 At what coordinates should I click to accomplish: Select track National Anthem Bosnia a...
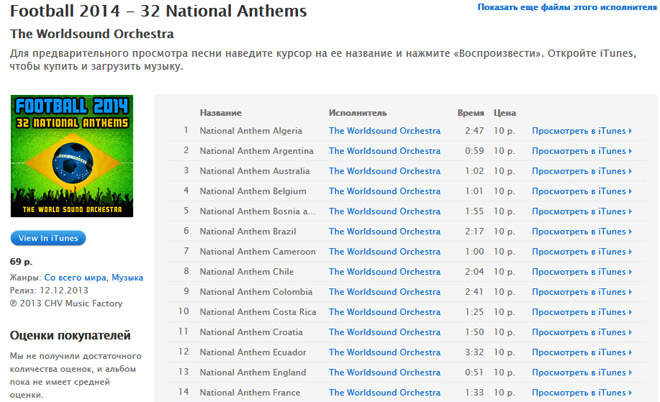pos(258,211)
